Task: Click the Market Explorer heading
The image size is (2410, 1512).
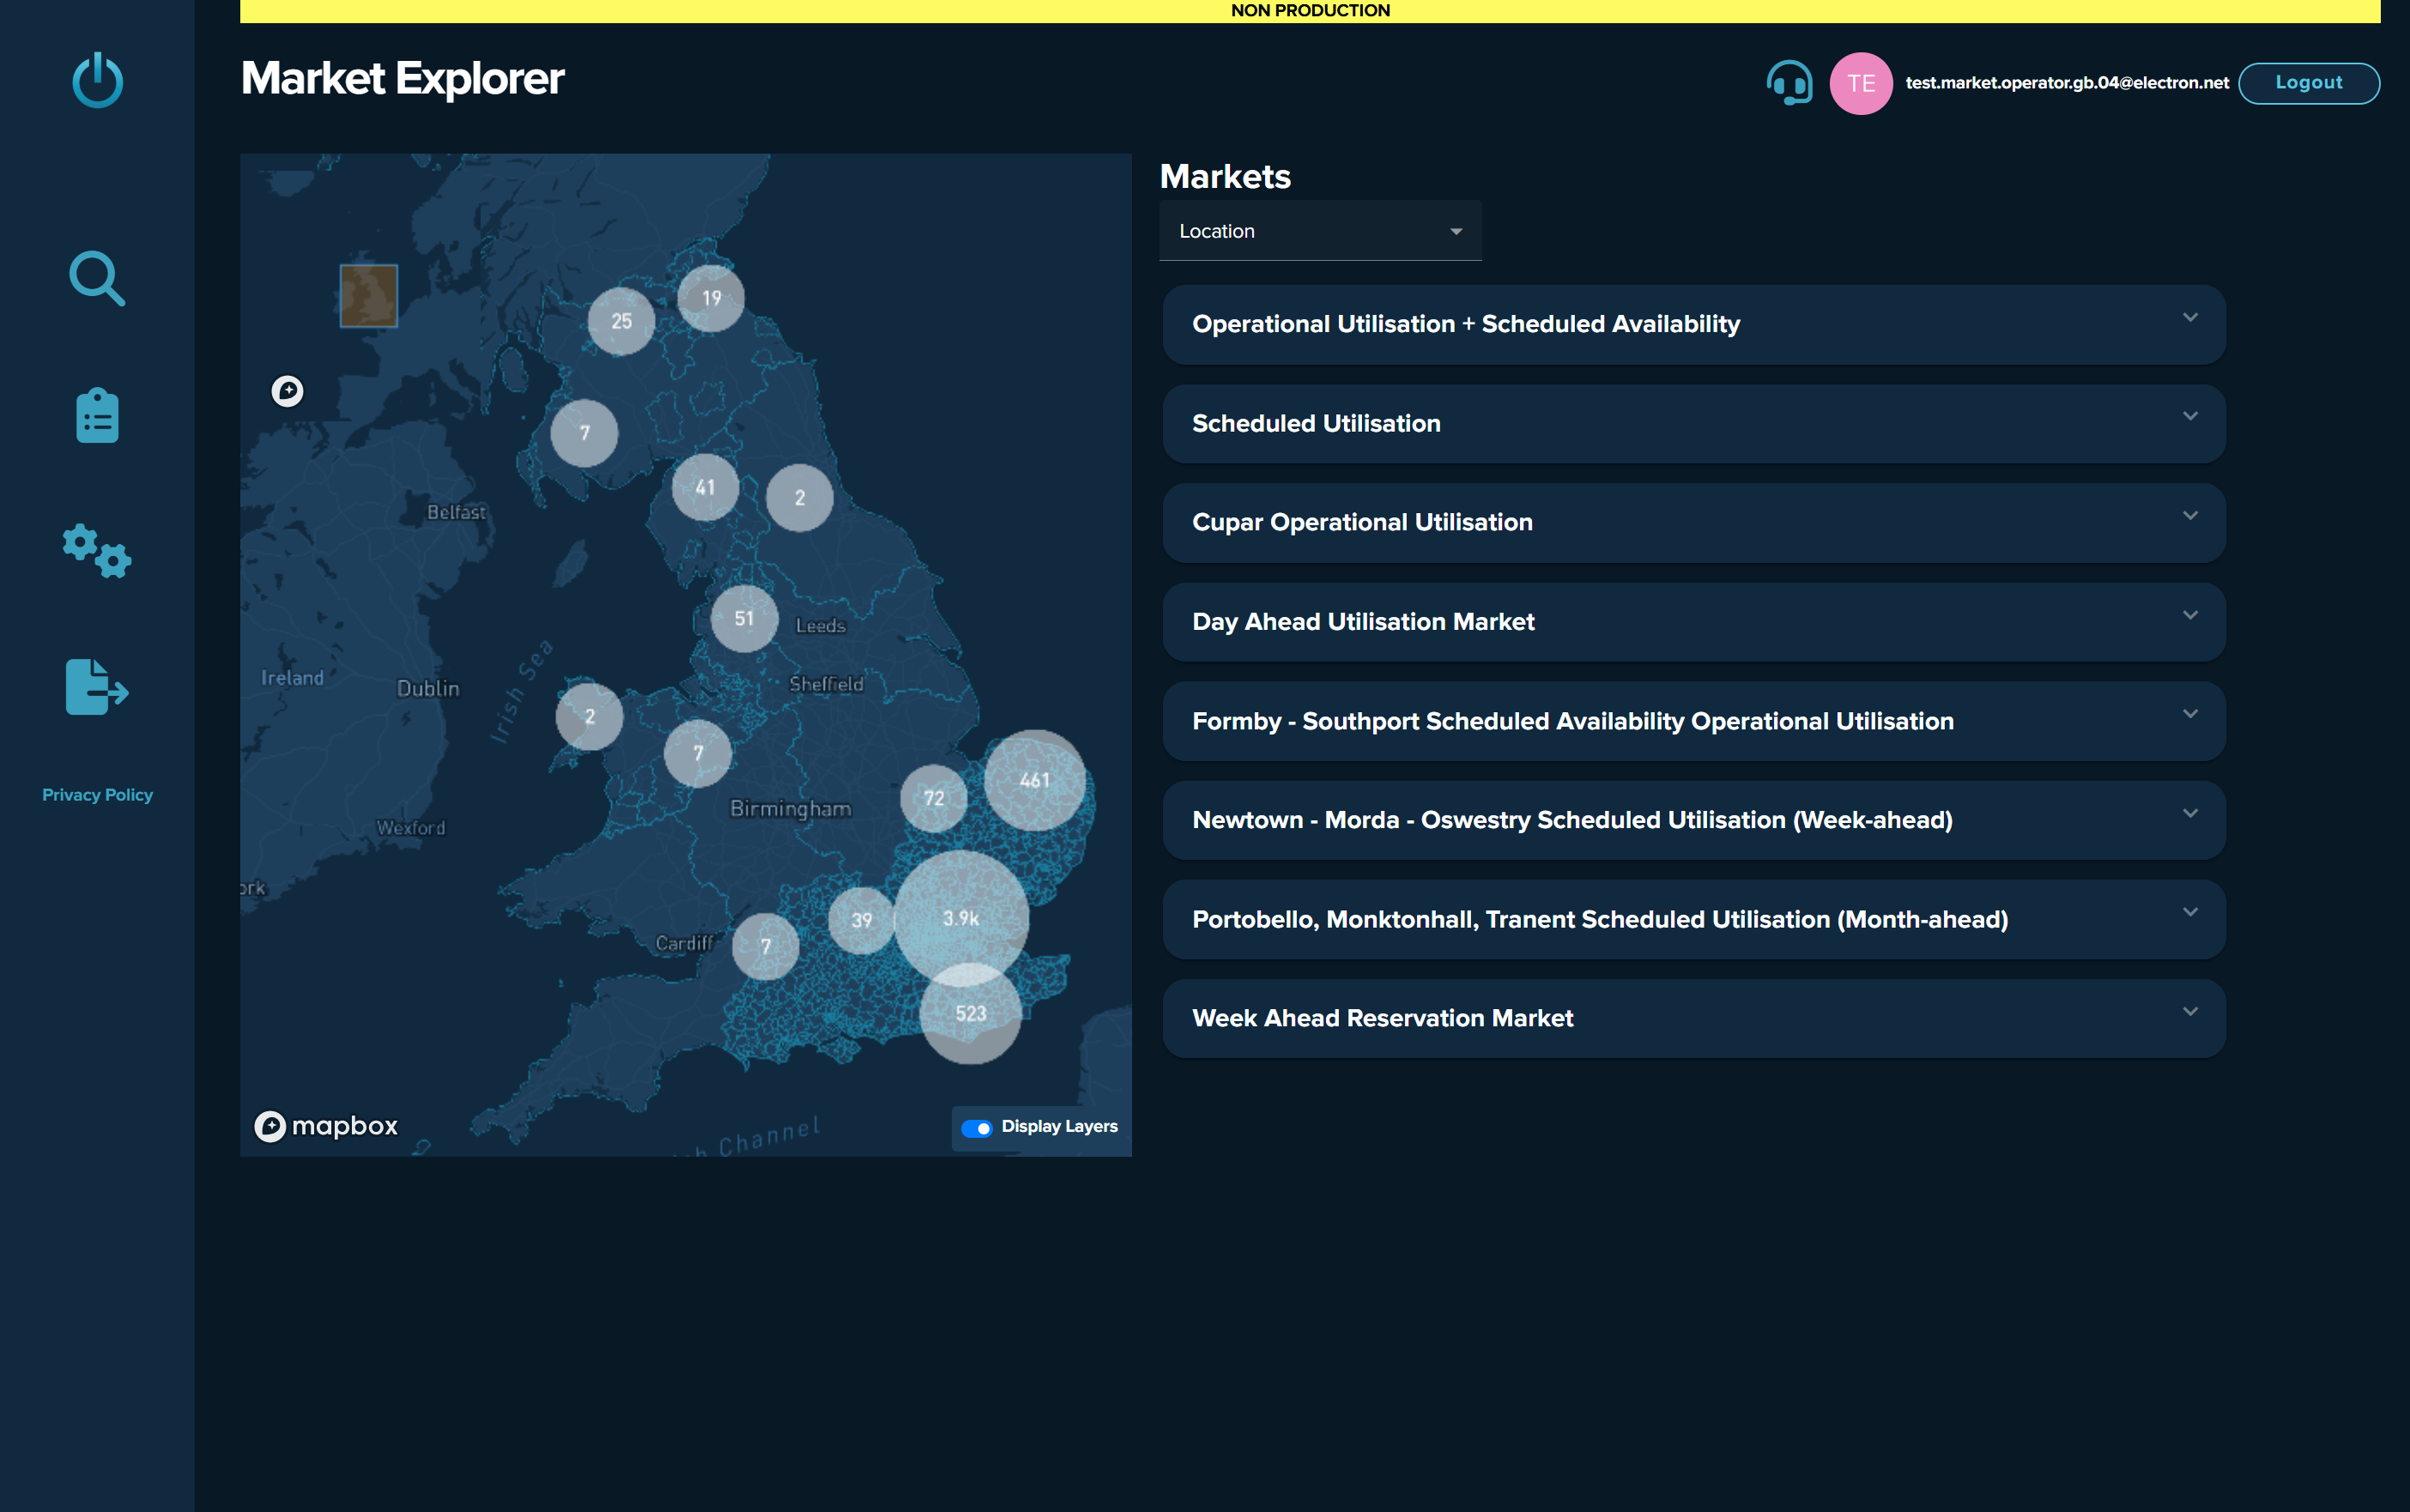Action: (x=402, y=78)
